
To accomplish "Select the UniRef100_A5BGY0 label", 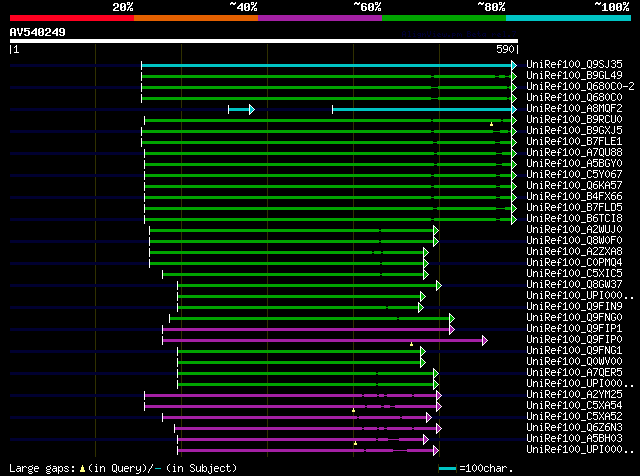I will 574,163.
